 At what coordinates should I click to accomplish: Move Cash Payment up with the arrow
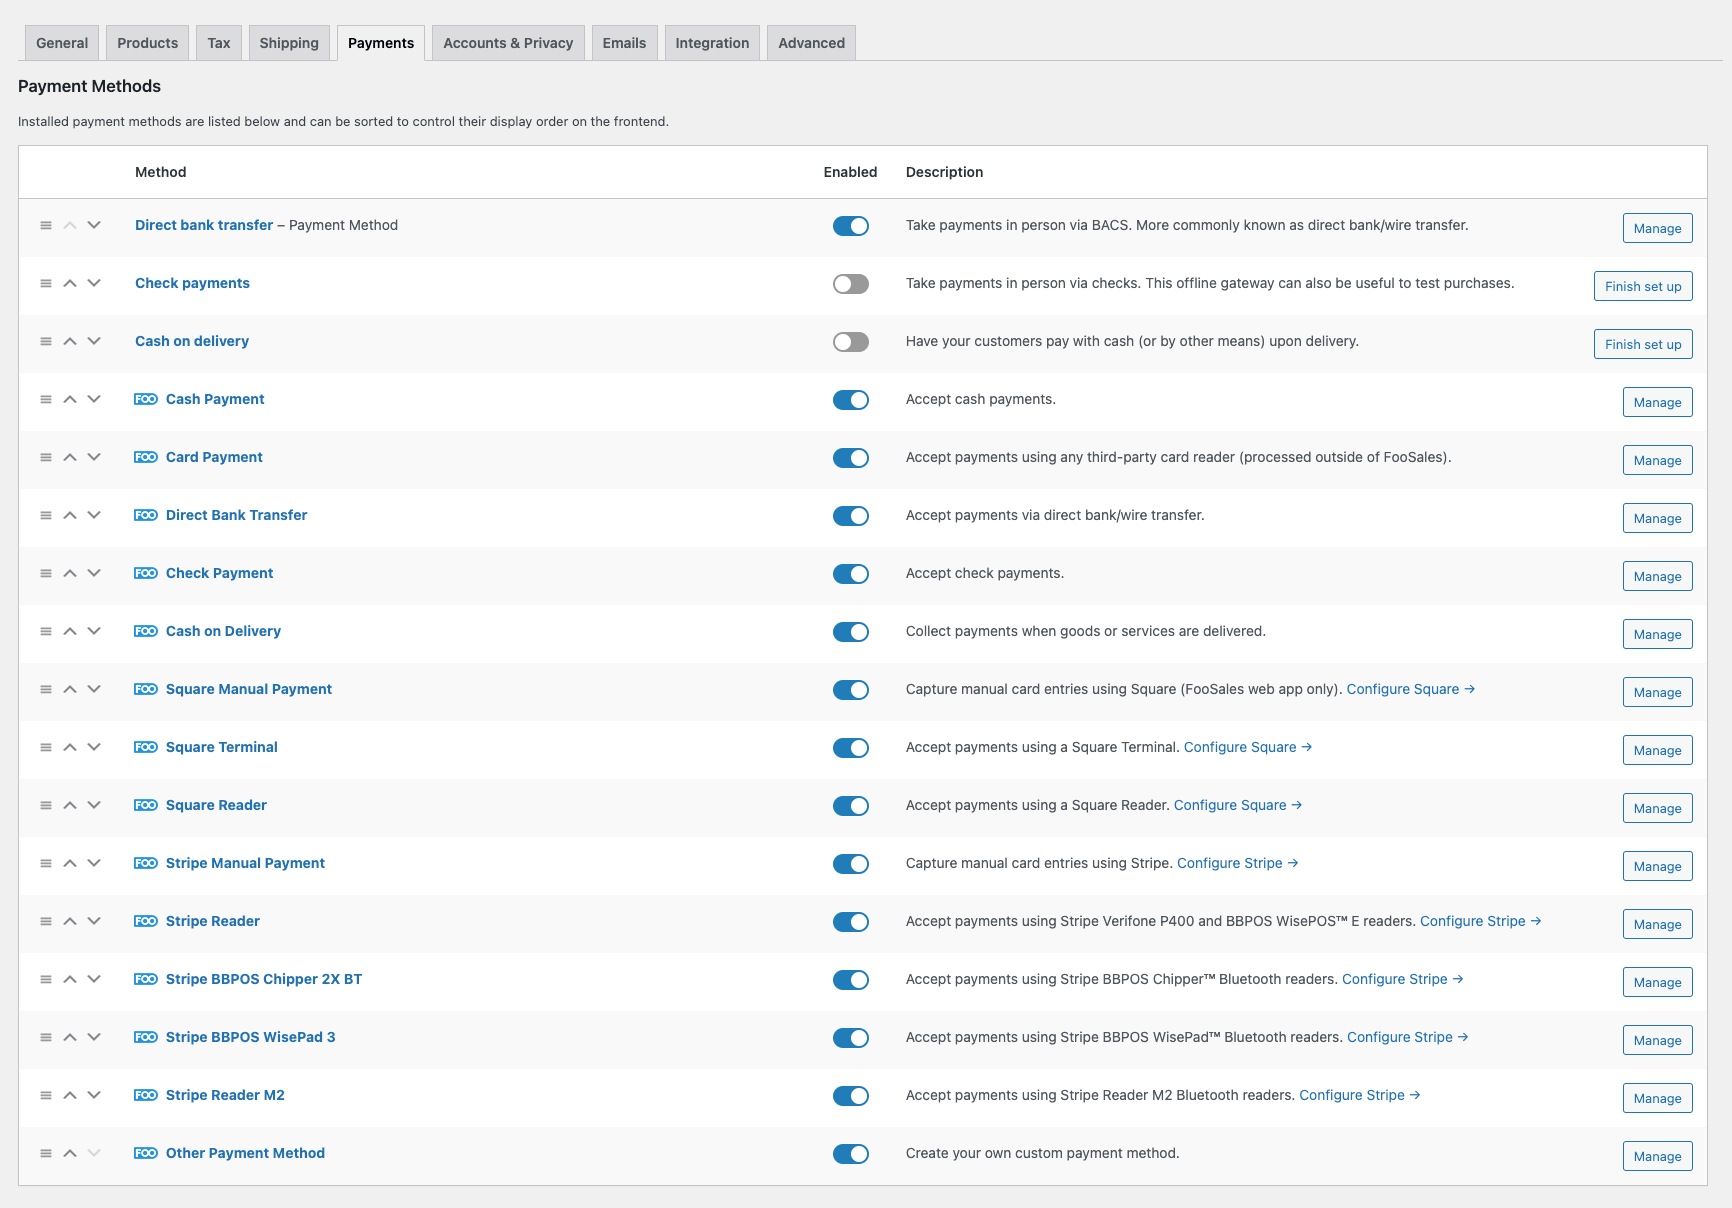click(70, 399)
